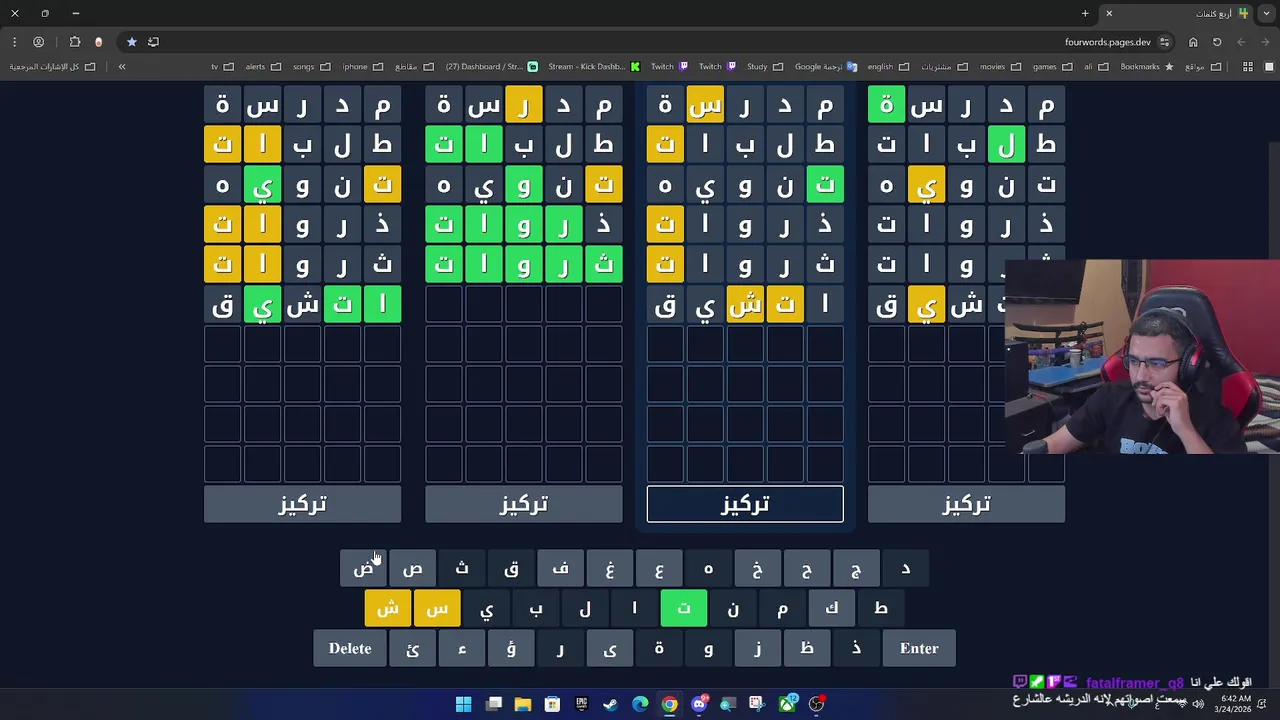Tap the ؤ keyboard key
This screenshot has height=720, width=1280.
pyautogui.click(x=511, y=649)
